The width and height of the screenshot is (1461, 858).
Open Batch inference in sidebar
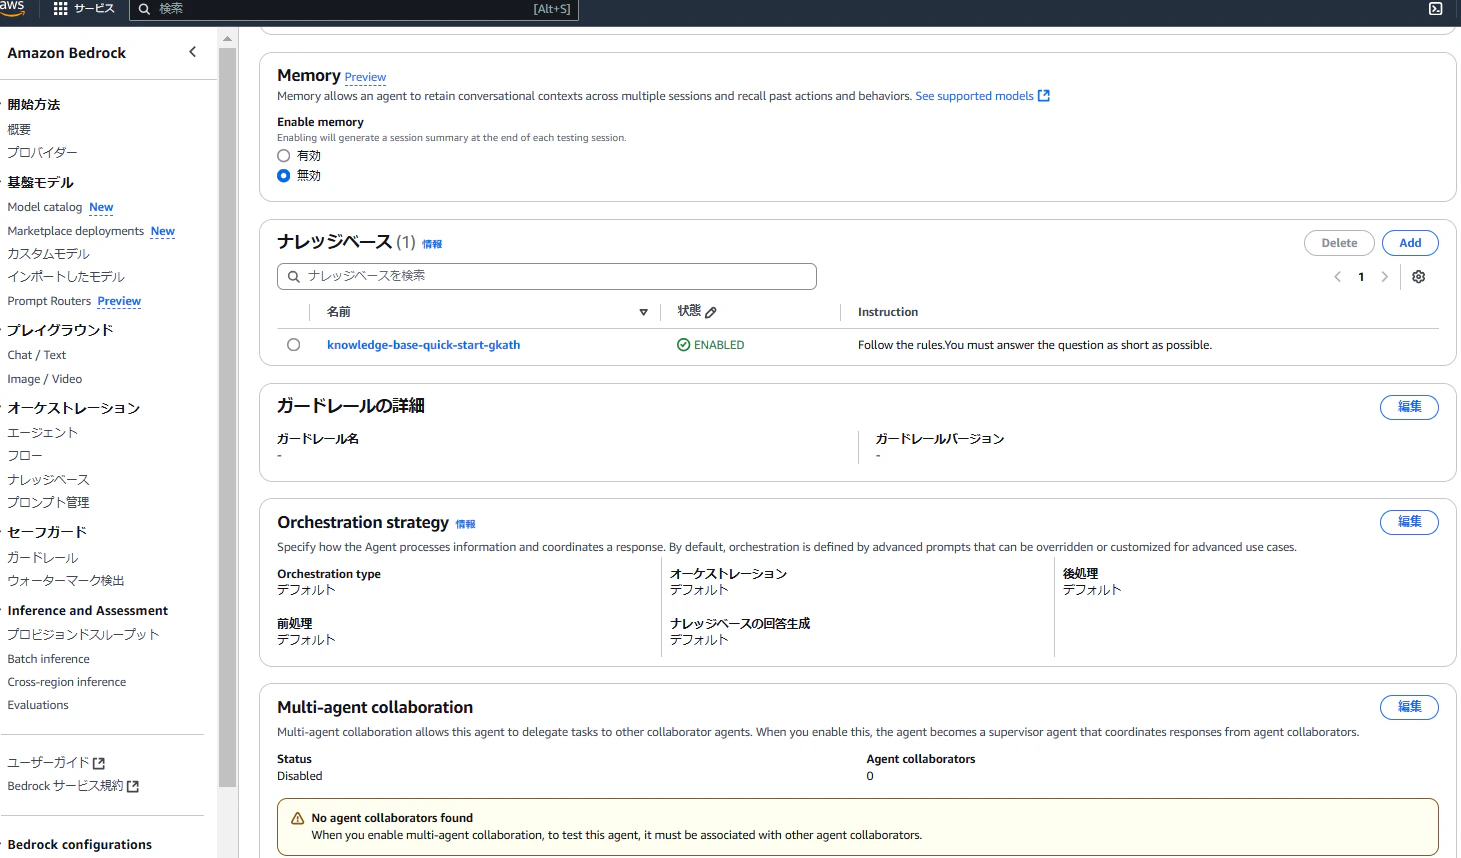pyautogui.click(x=48, y=659)
